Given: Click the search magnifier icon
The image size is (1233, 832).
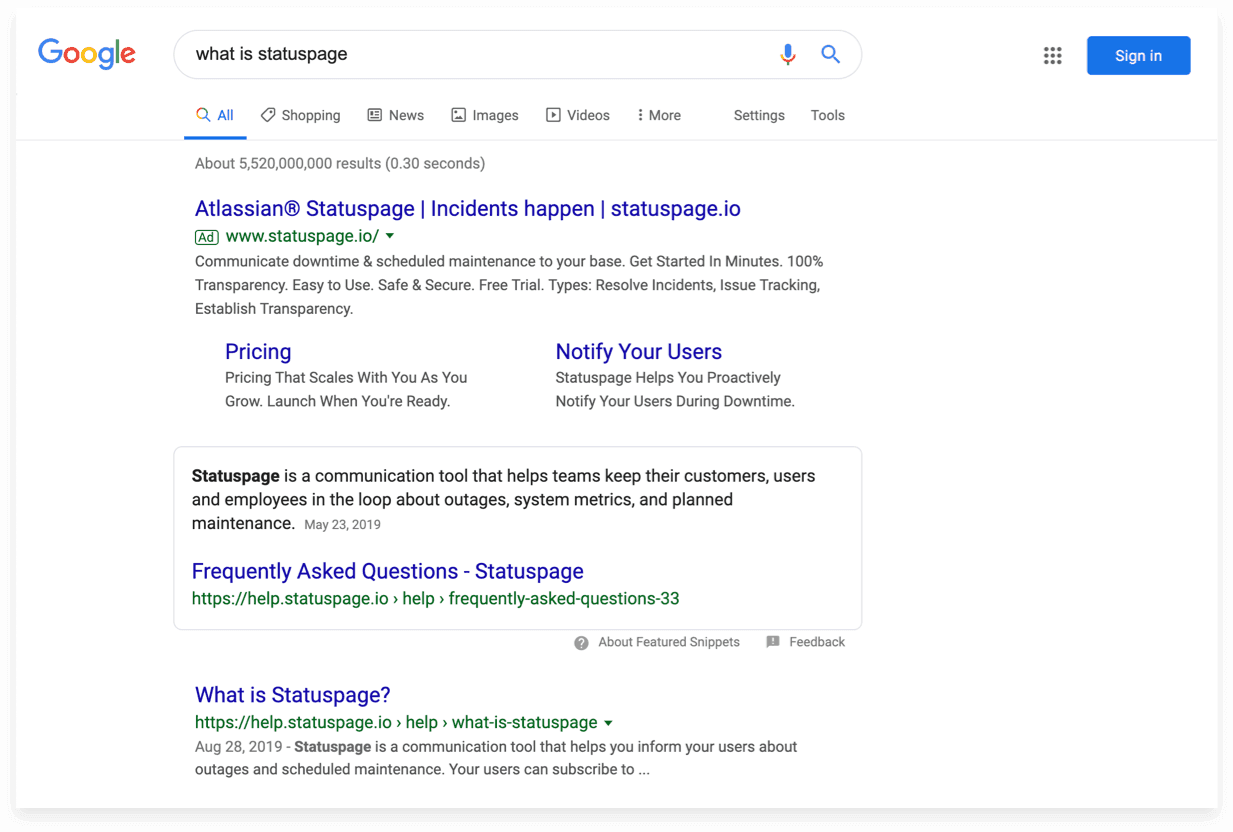Looking at the screenshot, I should pos(830,54).
